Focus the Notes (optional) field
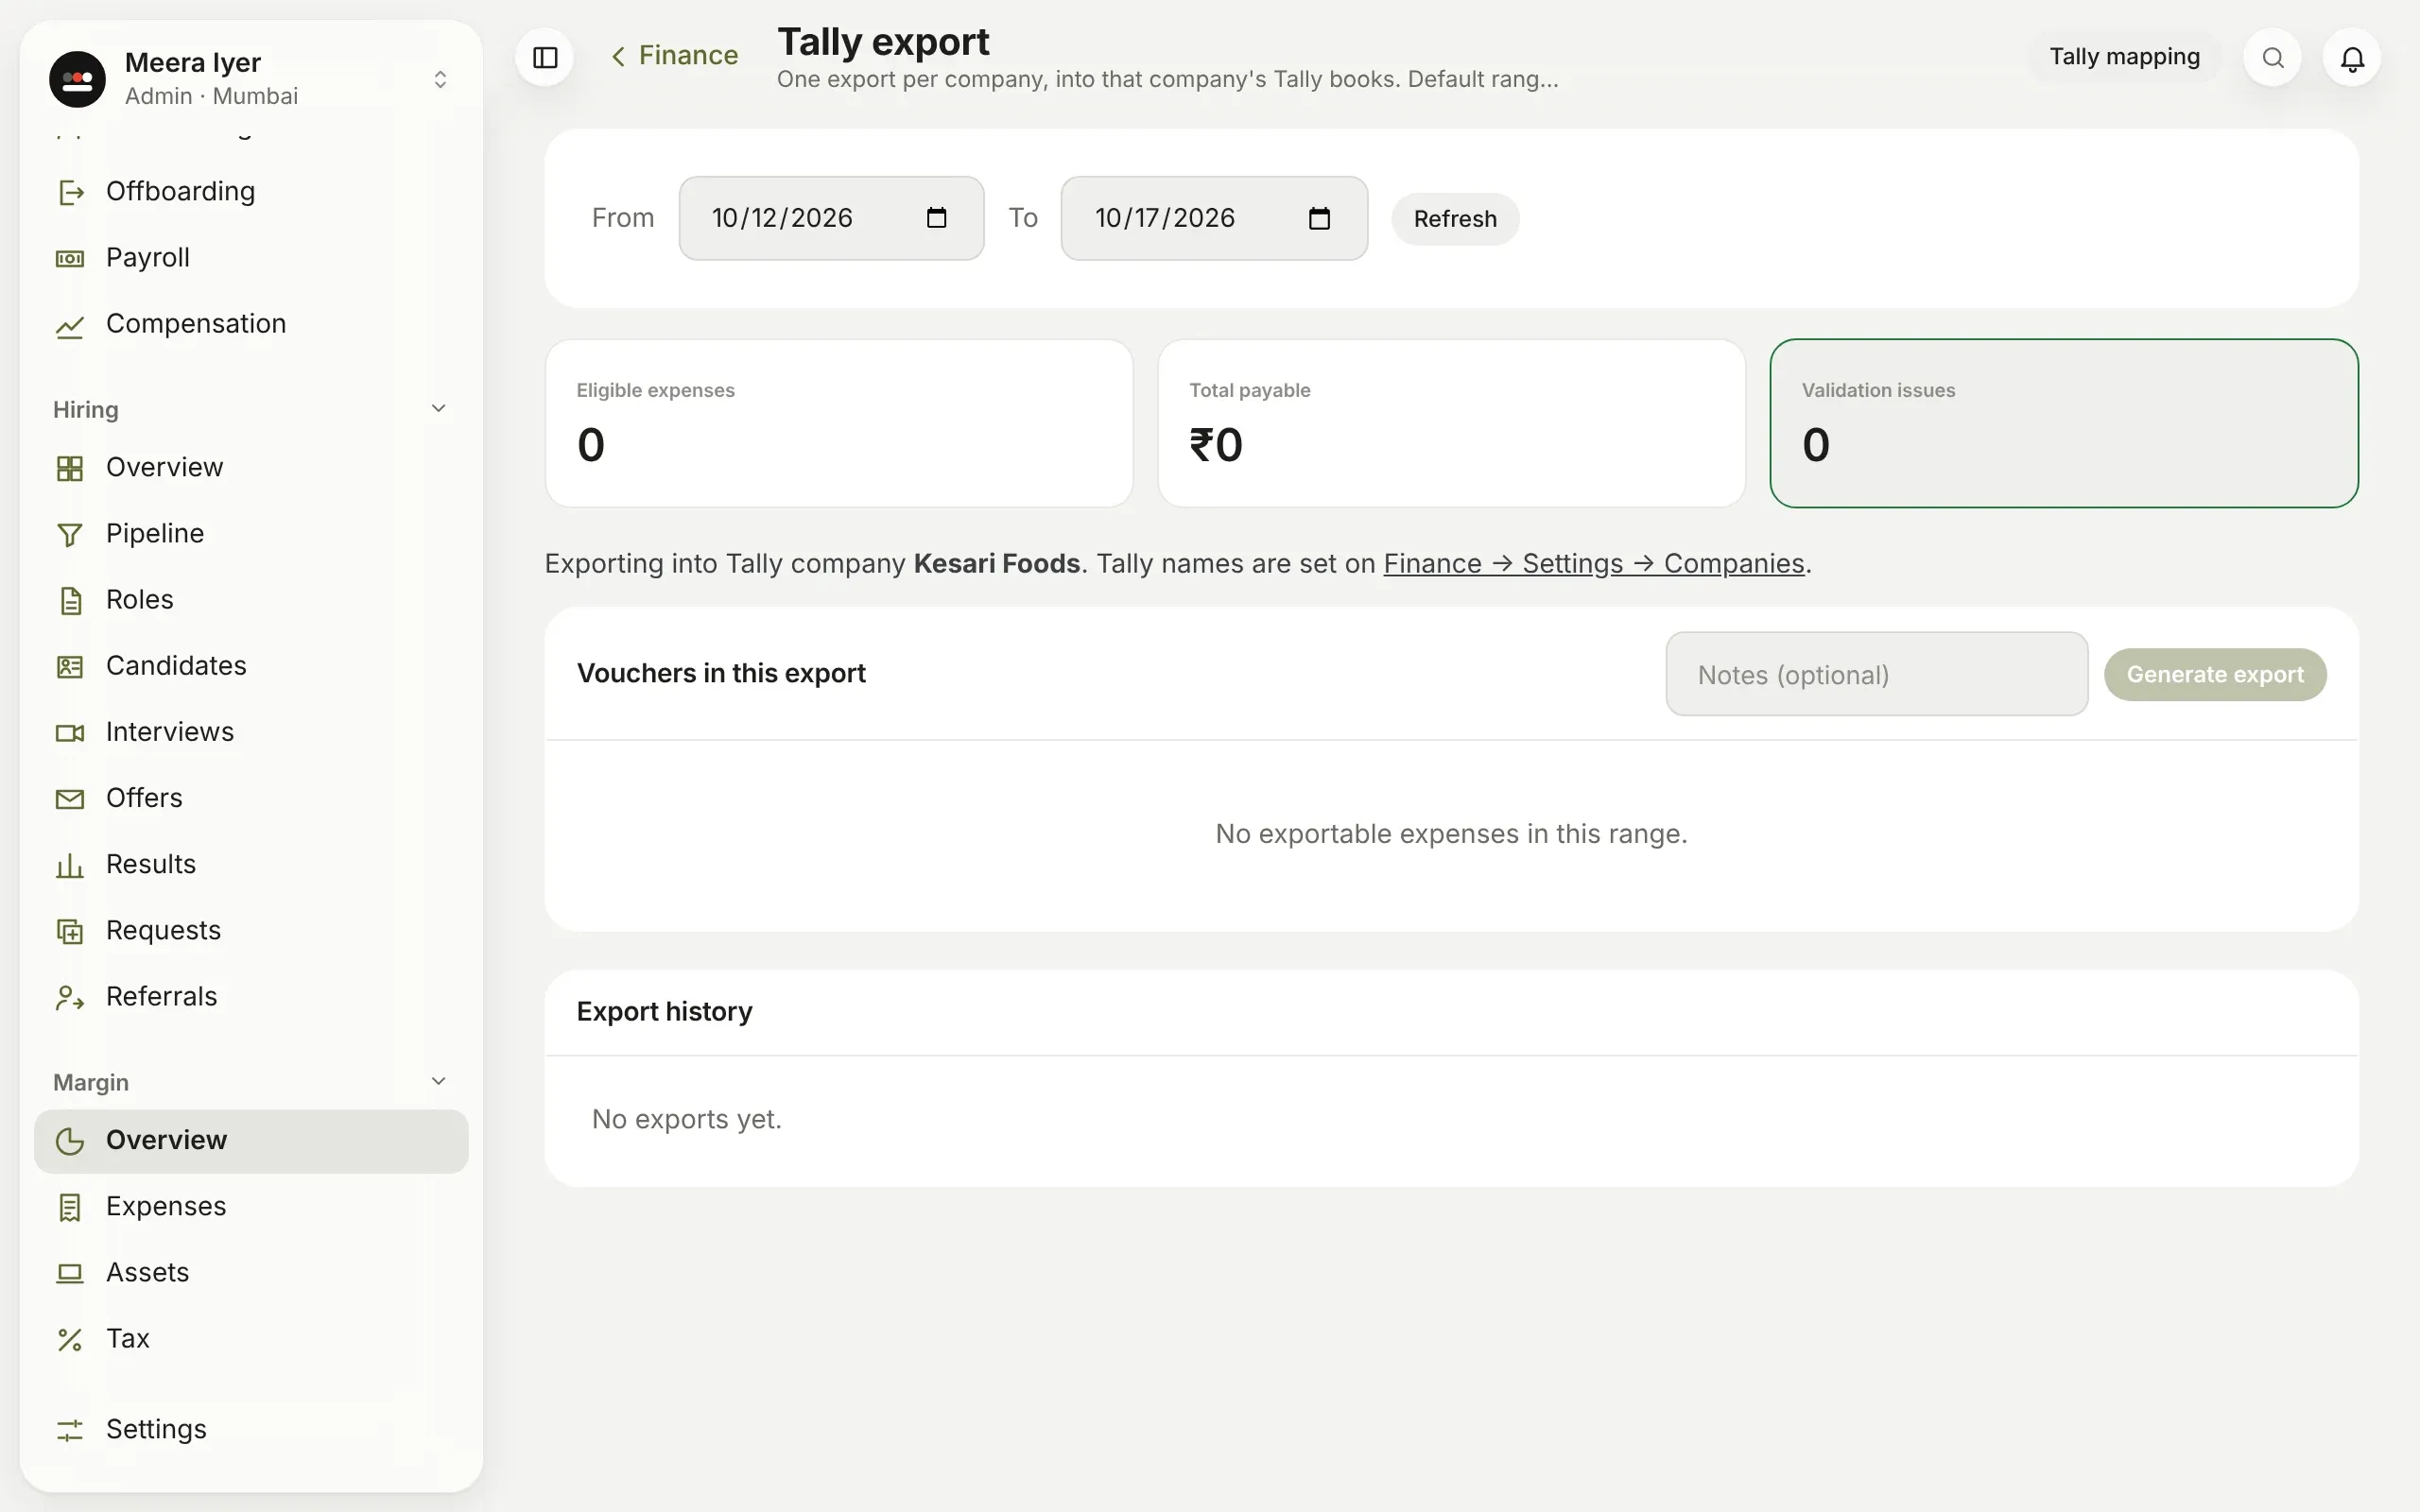This screenshot has width=2420, height=1512. pos(1876,674)
